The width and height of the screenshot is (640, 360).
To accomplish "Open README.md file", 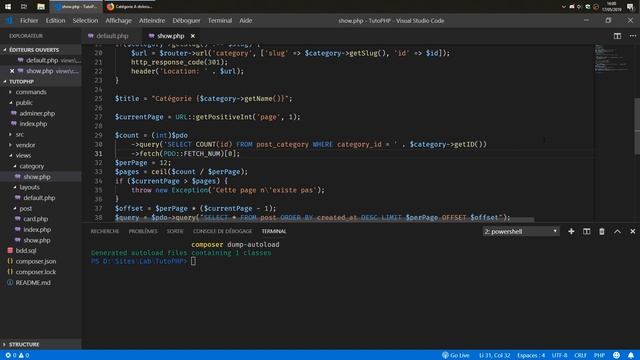I will pos(33,282).
